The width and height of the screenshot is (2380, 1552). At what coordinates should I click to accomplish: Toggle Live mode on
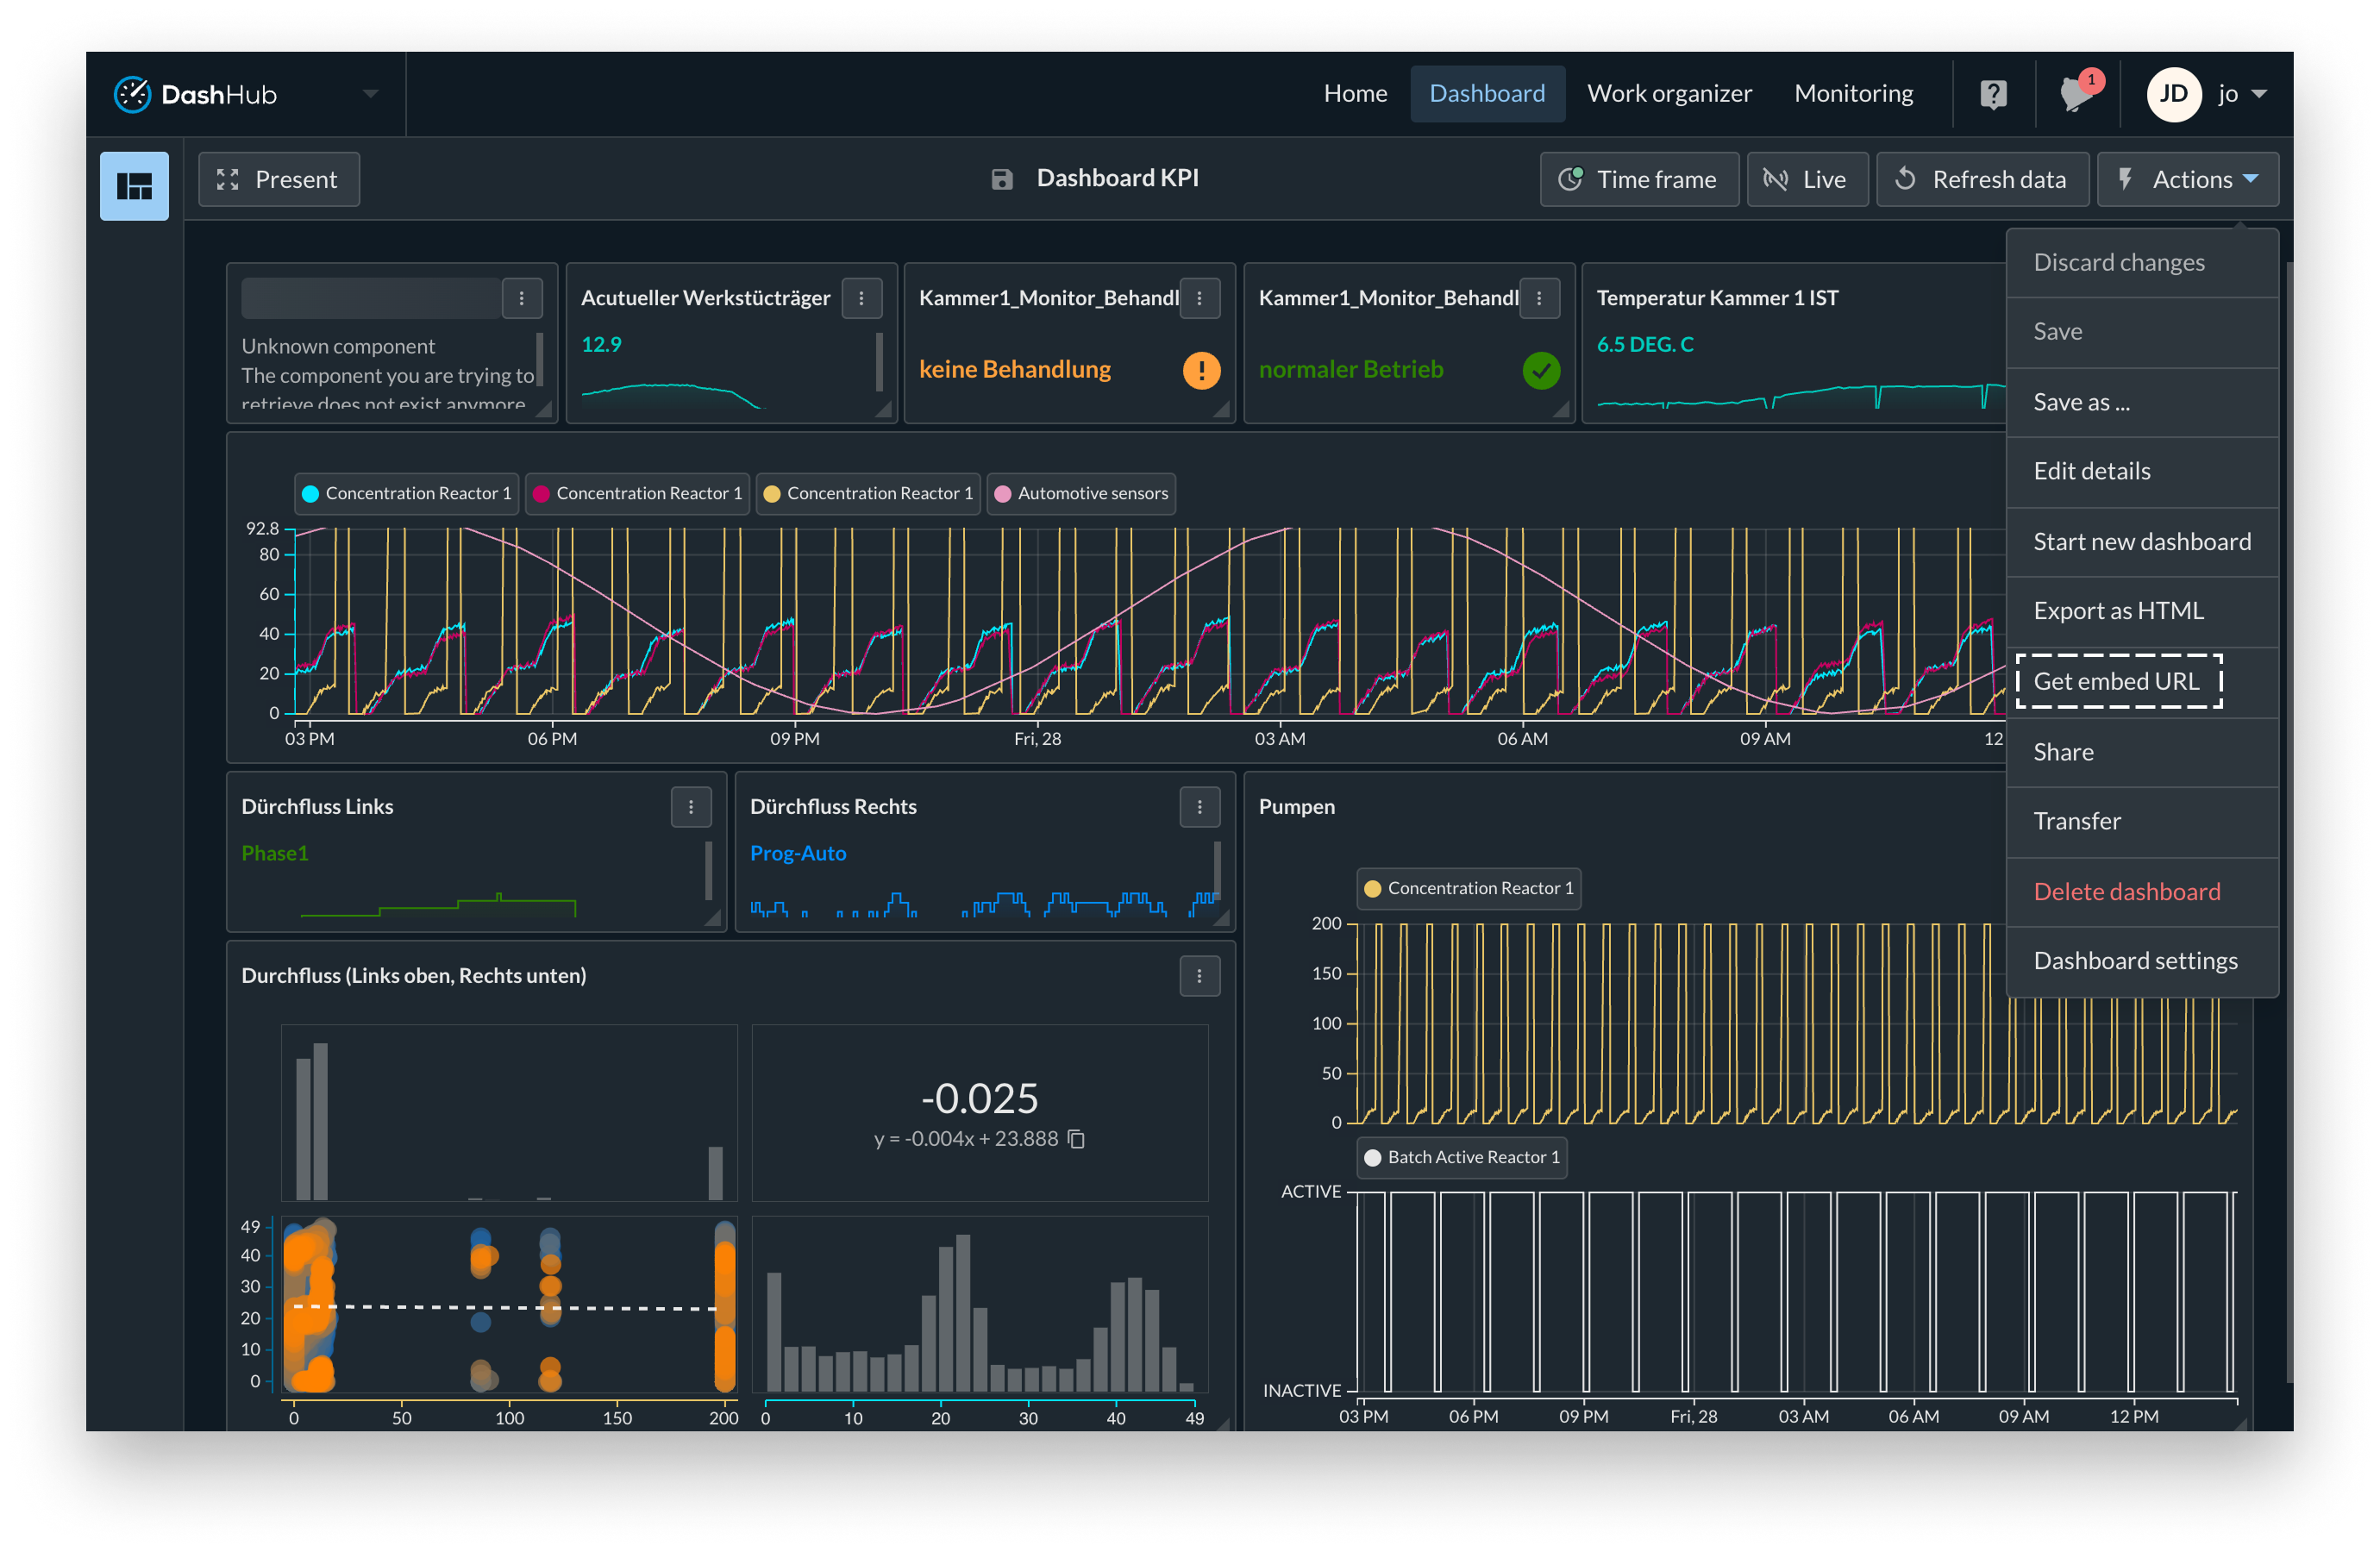1807,180
